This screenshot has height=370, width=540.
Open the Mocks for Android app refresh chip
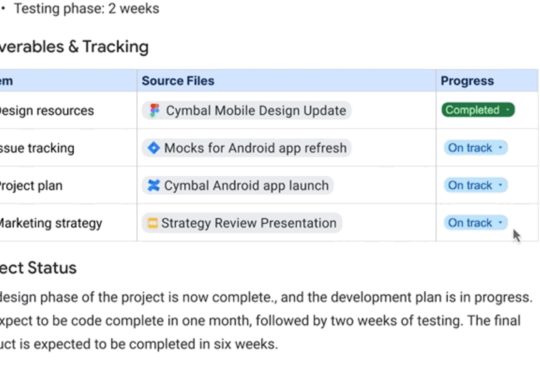(247, 148)
